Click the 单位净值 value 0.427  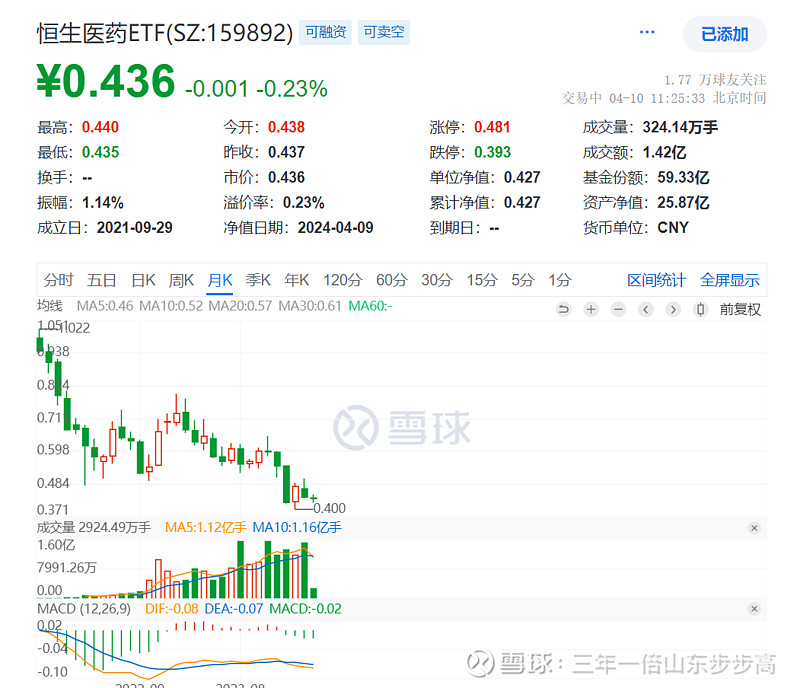(x=522, y=177)
